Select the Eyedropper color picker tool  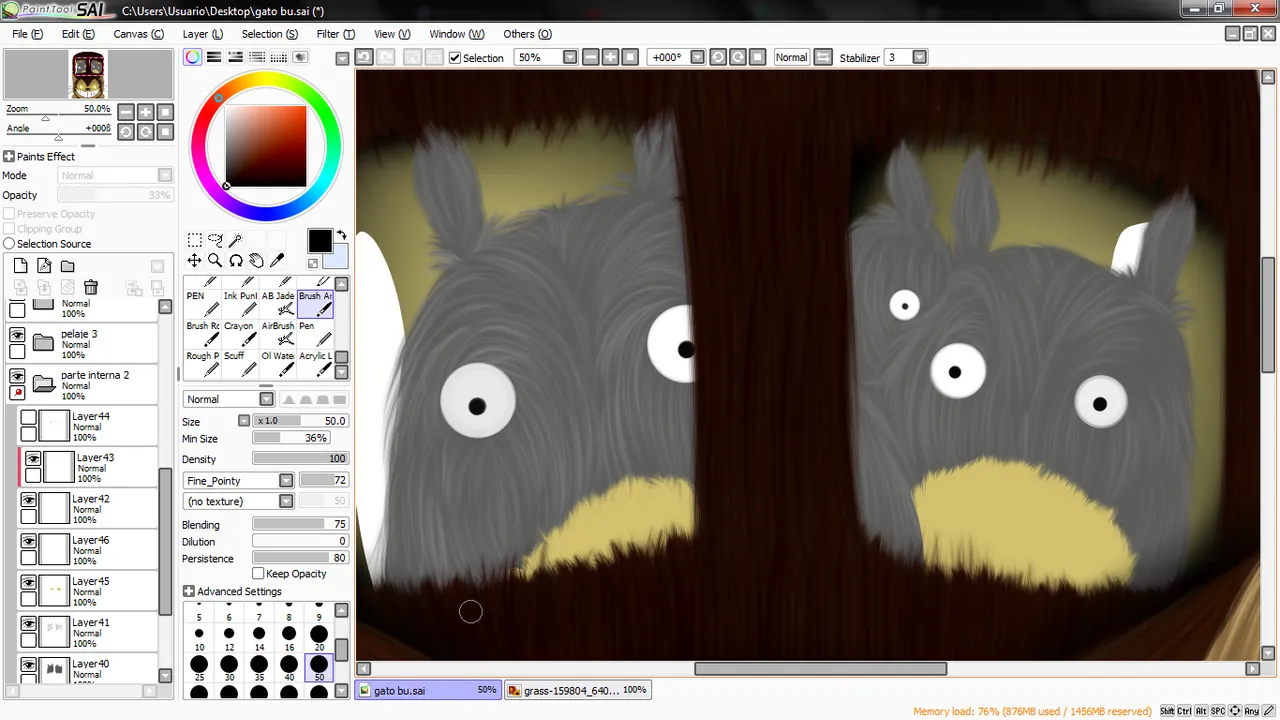[x=277, y=260]
